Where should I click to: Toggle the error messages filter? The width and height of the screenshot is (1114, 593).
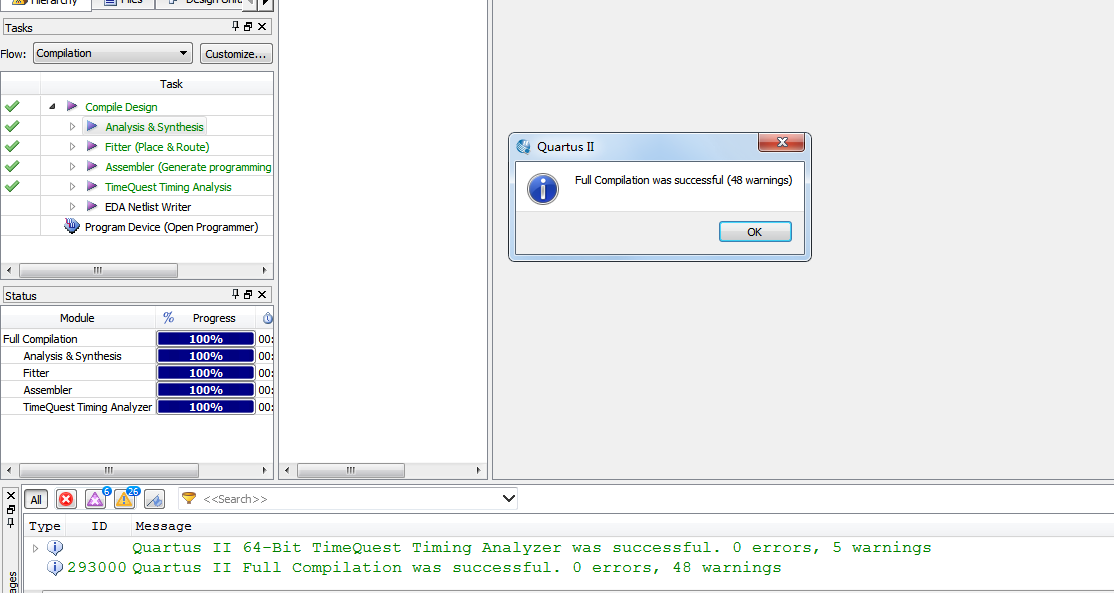coord(66,499)
